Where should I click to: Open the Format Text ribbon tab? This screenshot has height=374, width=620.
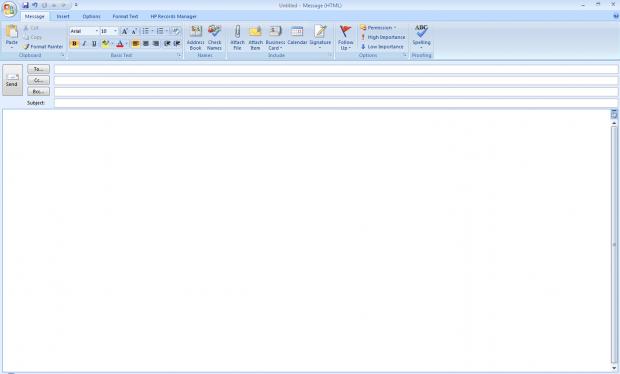pyautogui.click(x=125, y=16)
